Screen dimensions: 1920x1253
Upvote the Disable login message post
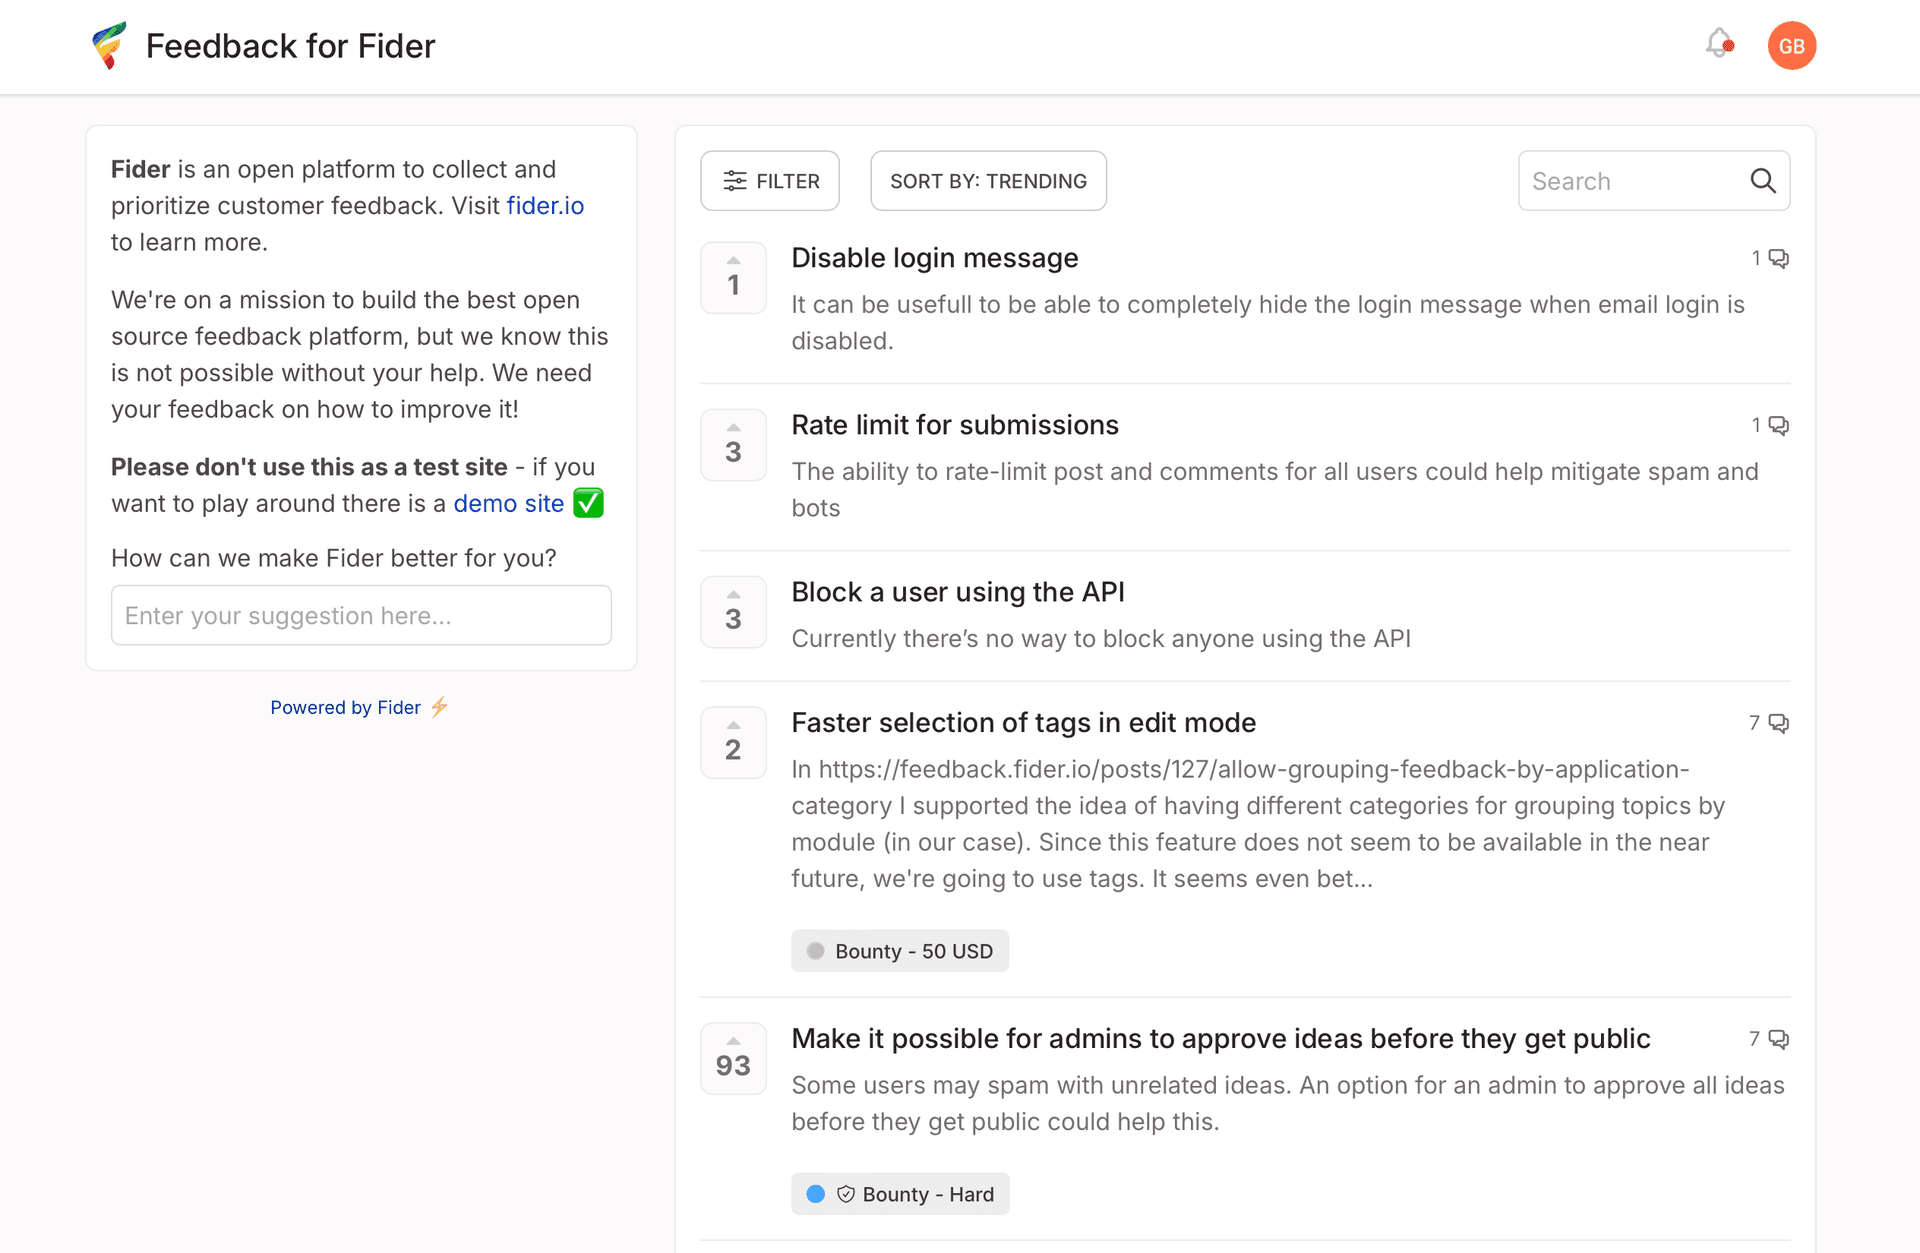[x=733, y=278]
